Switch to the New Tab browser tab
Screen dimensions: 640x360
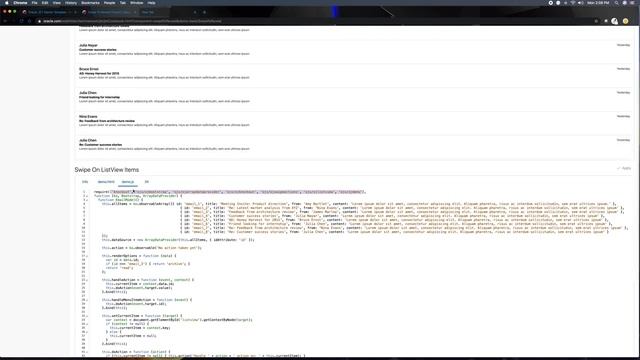tap(168, 12)
